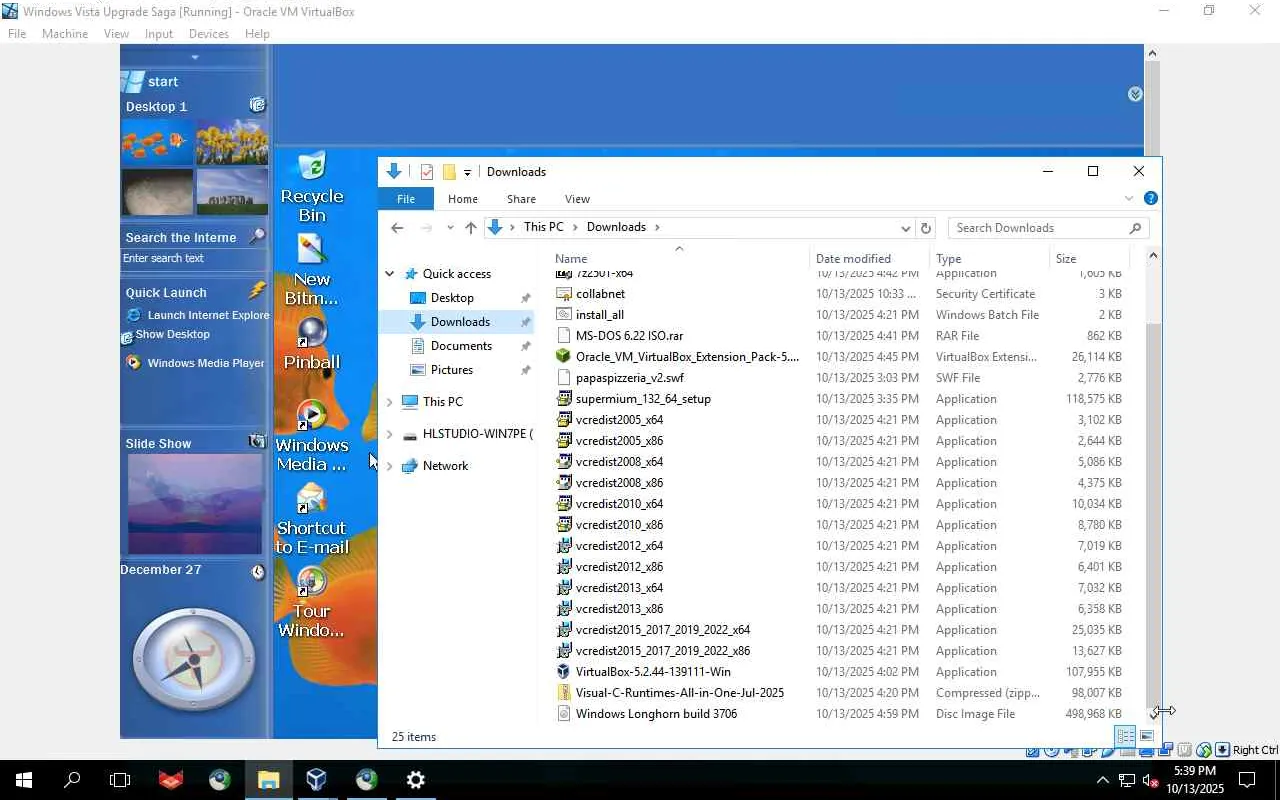Image resolution: width=1280 pixels, height=800 pixels.
Task: Open host Settings gear on the taskbar
Action: pyautogui.click(x=416, y=780)
